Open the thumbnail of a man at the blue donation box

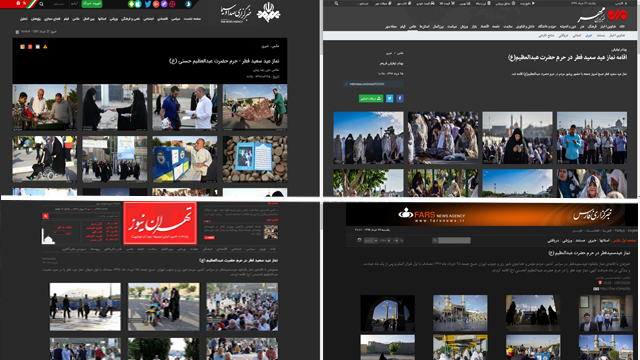coord(185,159)
